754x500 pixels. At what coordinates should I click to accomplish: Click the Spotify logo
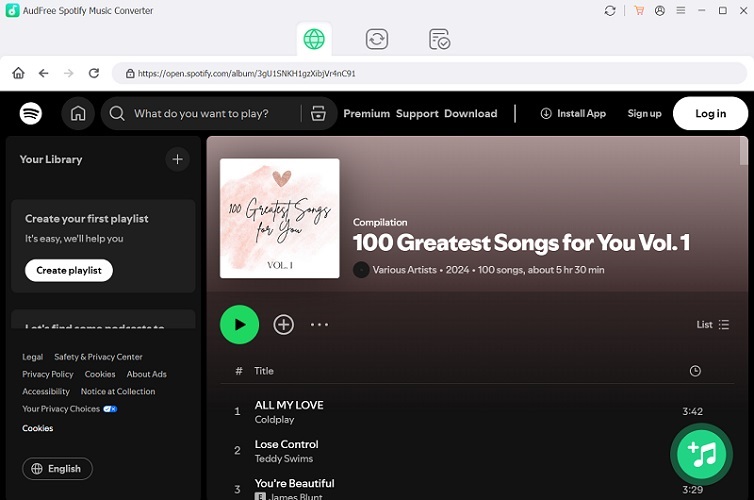tap(31, 113)
